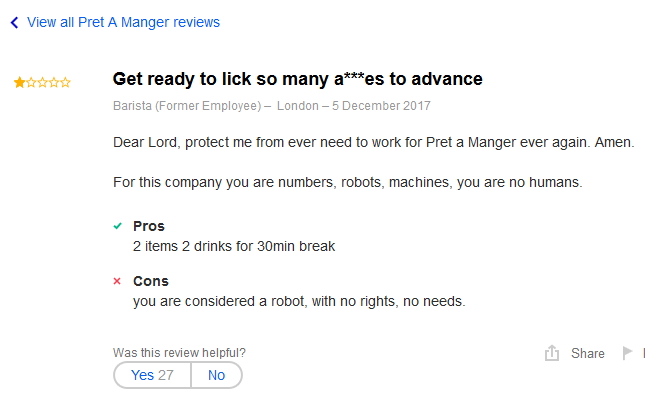Click the red Cons cross icon
The width and height of the screenshot is (645, 418).
pyautogui.click(x=118, y=281)
